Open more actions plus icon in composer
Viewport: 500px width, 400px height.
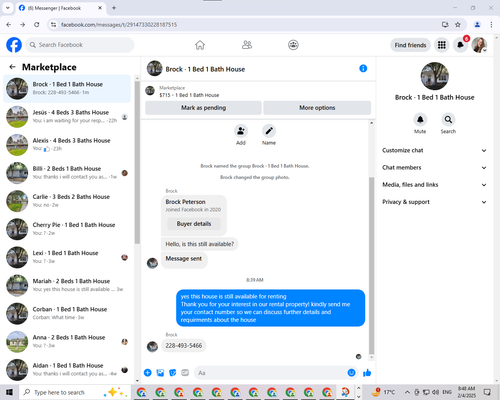click(148, 373)
